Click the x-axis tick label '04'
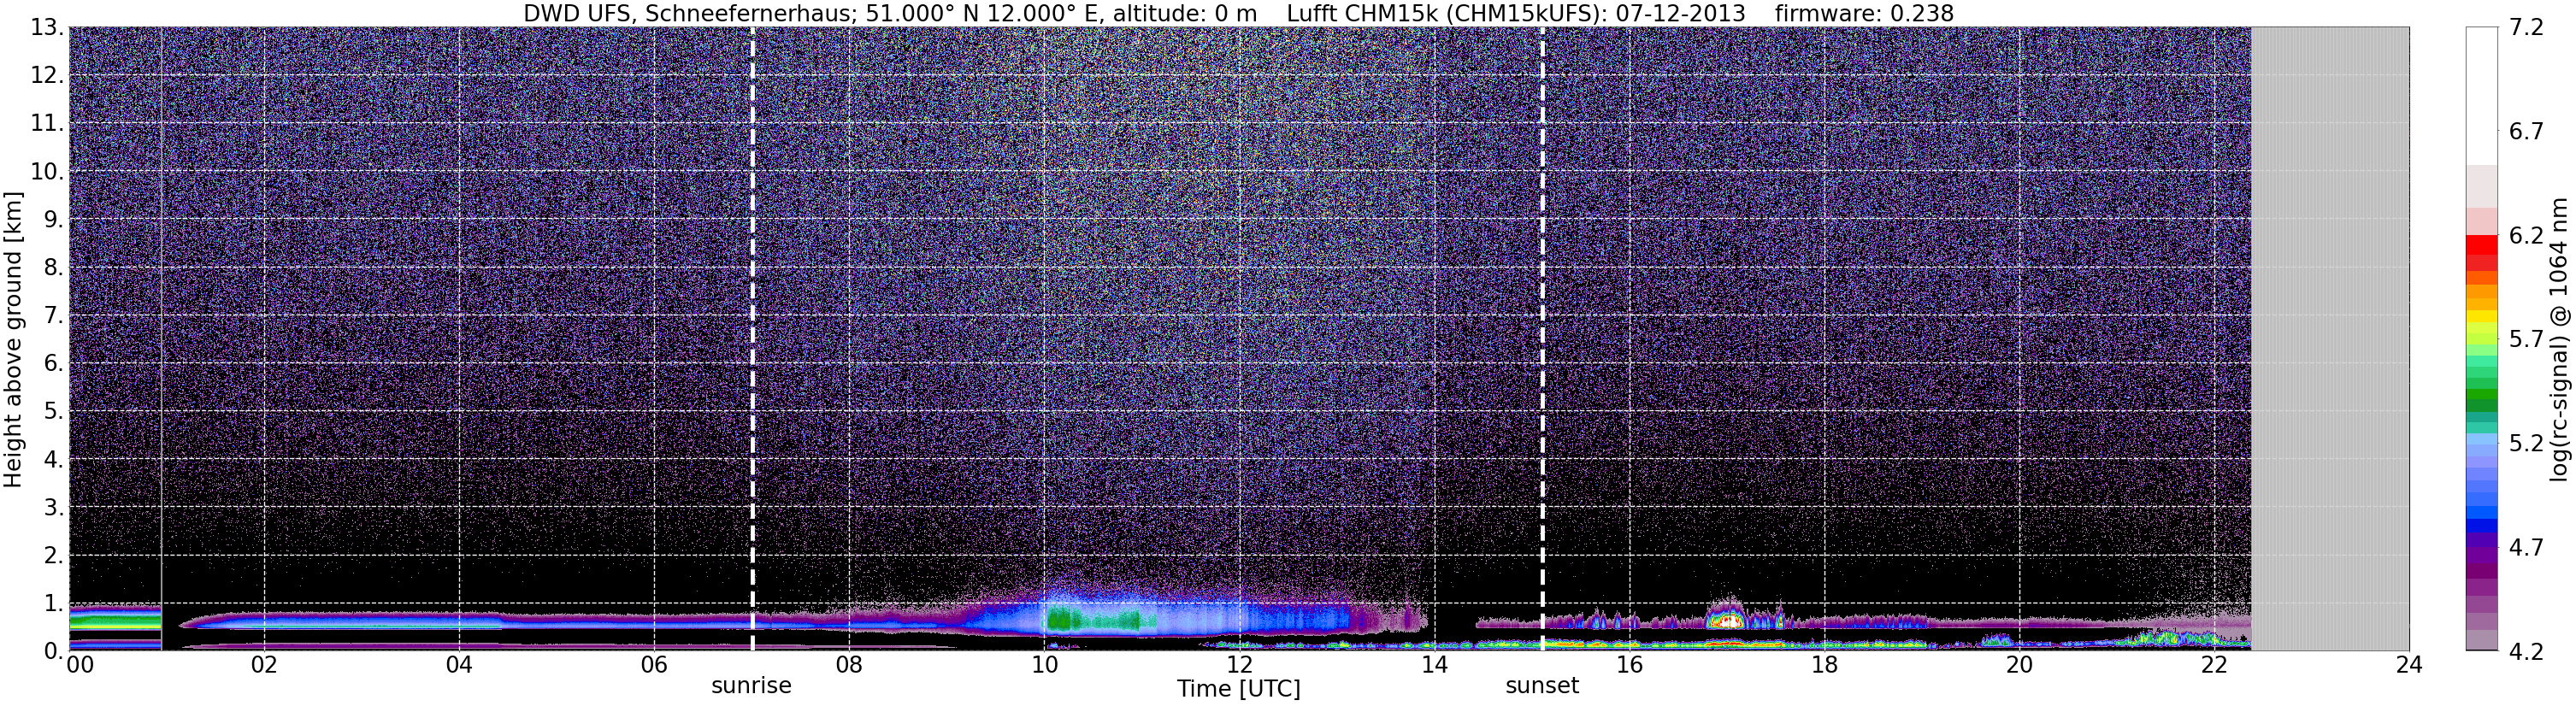The width and height of the screenshot is (2576, 706). point(459,665)
